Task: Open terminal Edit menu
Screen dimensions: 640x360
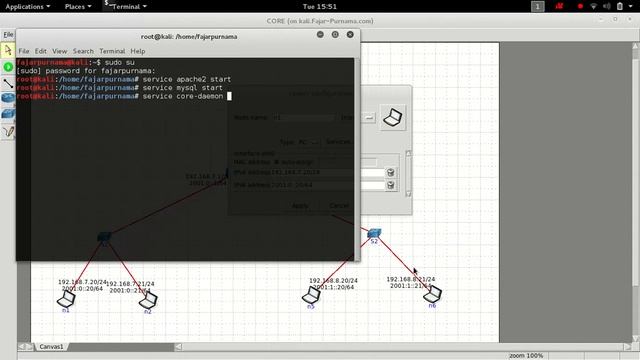Action: pyautogui.click(x=40, y=51)
